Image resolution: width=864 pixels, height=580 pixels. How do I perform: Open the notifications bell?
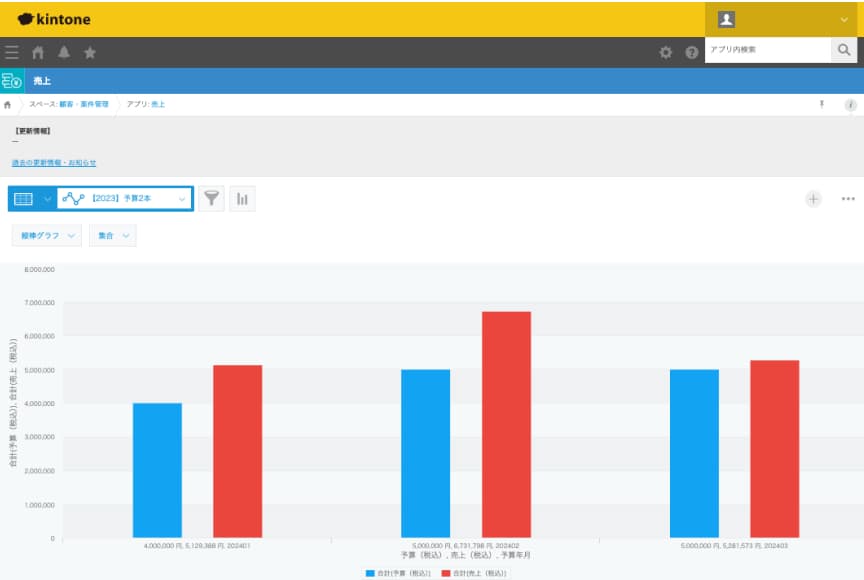(64, 52)
